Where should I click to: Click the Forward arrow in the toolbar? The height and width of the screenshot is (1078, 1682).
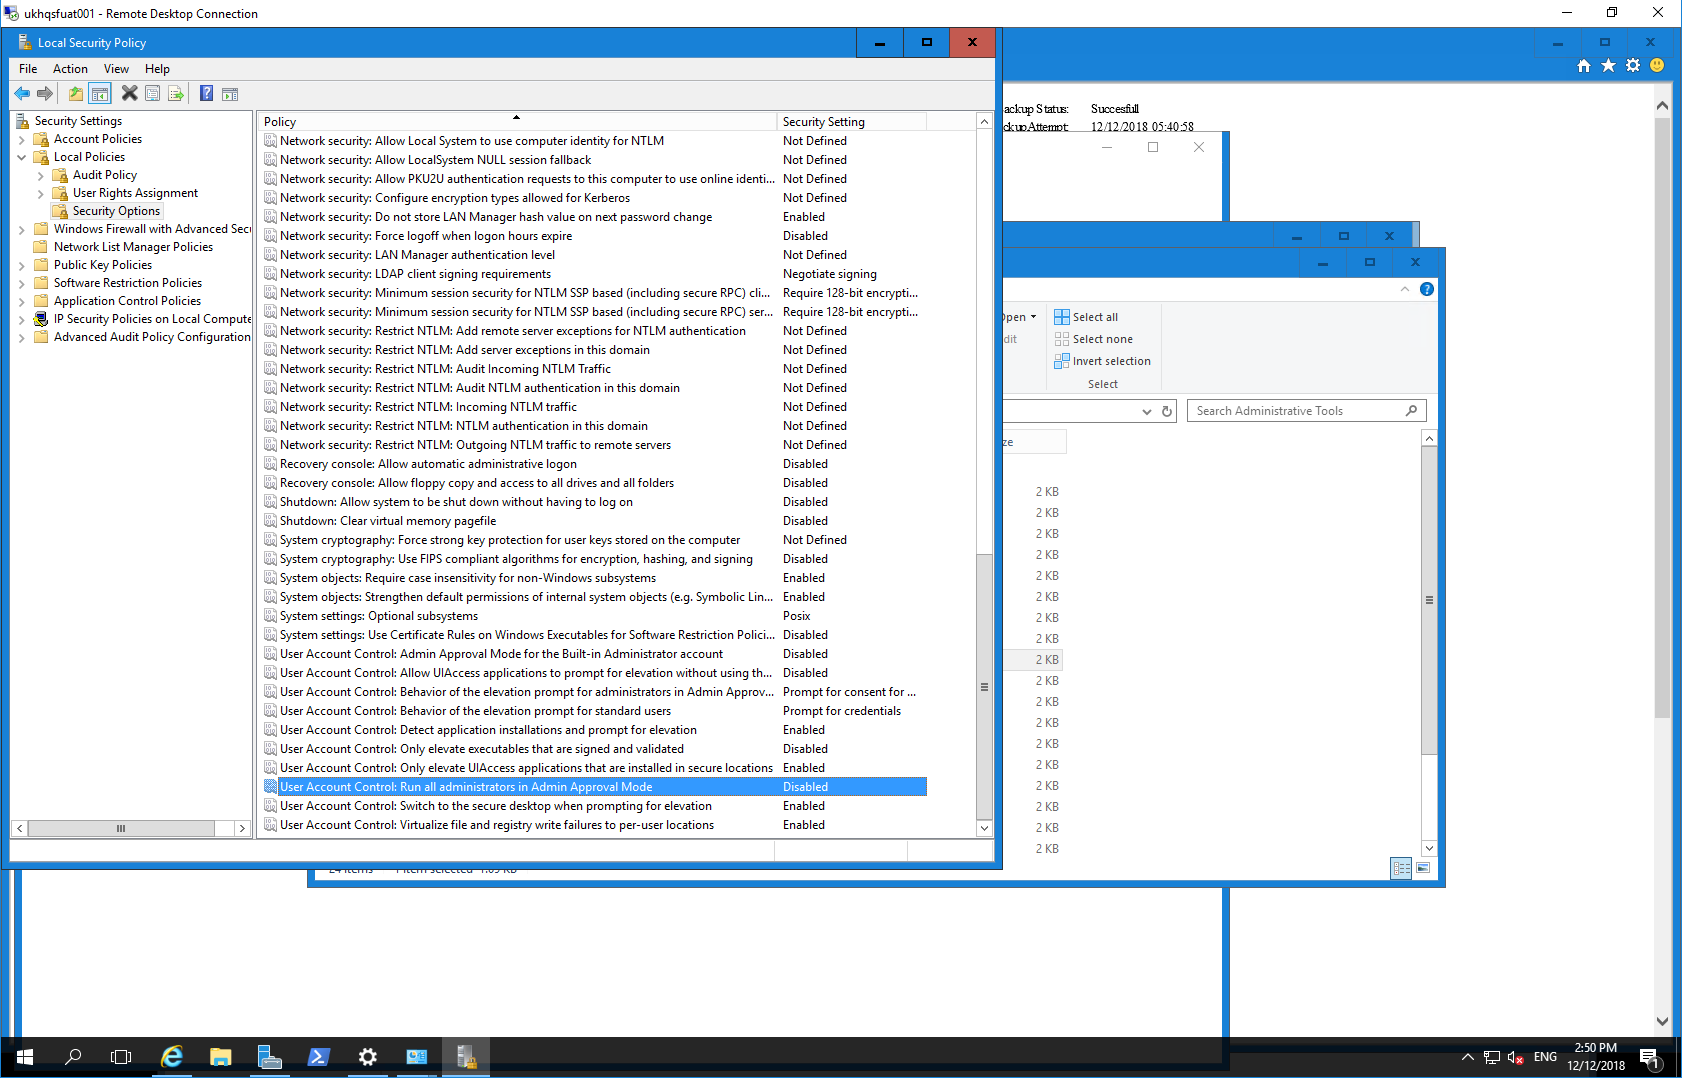[45, 93]
